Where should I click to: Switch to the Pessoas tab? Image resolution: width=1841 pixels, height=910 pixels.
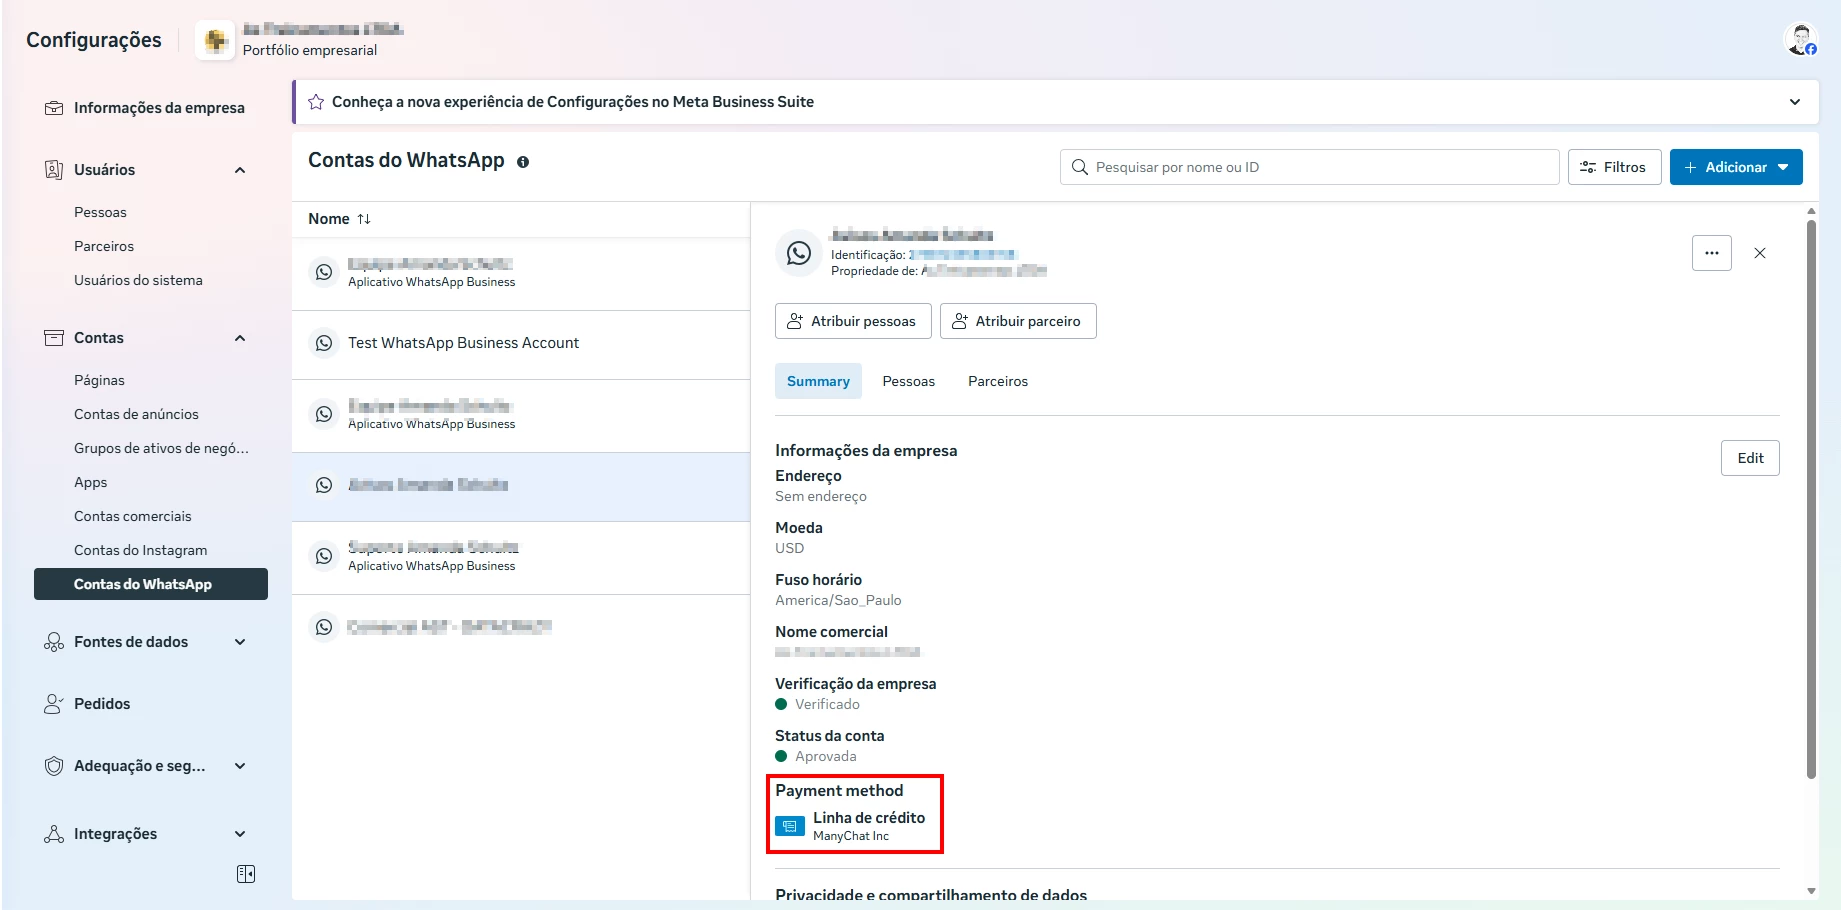(909, 381)
